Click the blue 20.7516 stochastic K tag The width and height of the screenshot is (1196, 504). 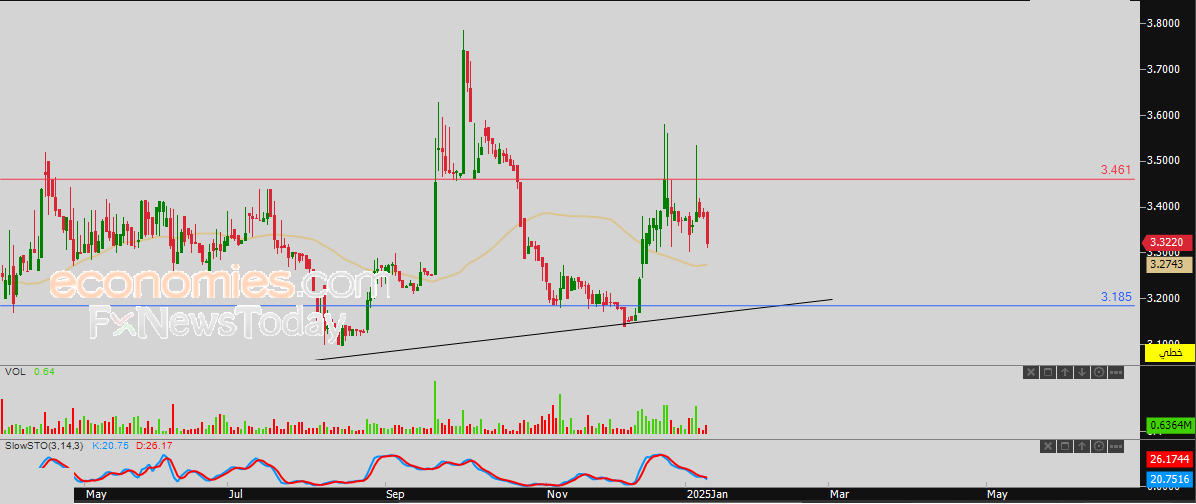[1170, 479]
